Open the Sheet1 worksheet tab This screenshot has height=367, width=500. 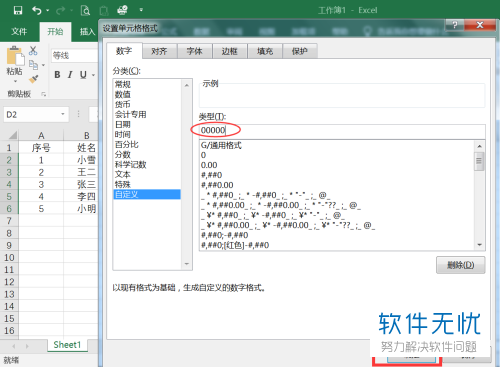[x=67, y=345]
